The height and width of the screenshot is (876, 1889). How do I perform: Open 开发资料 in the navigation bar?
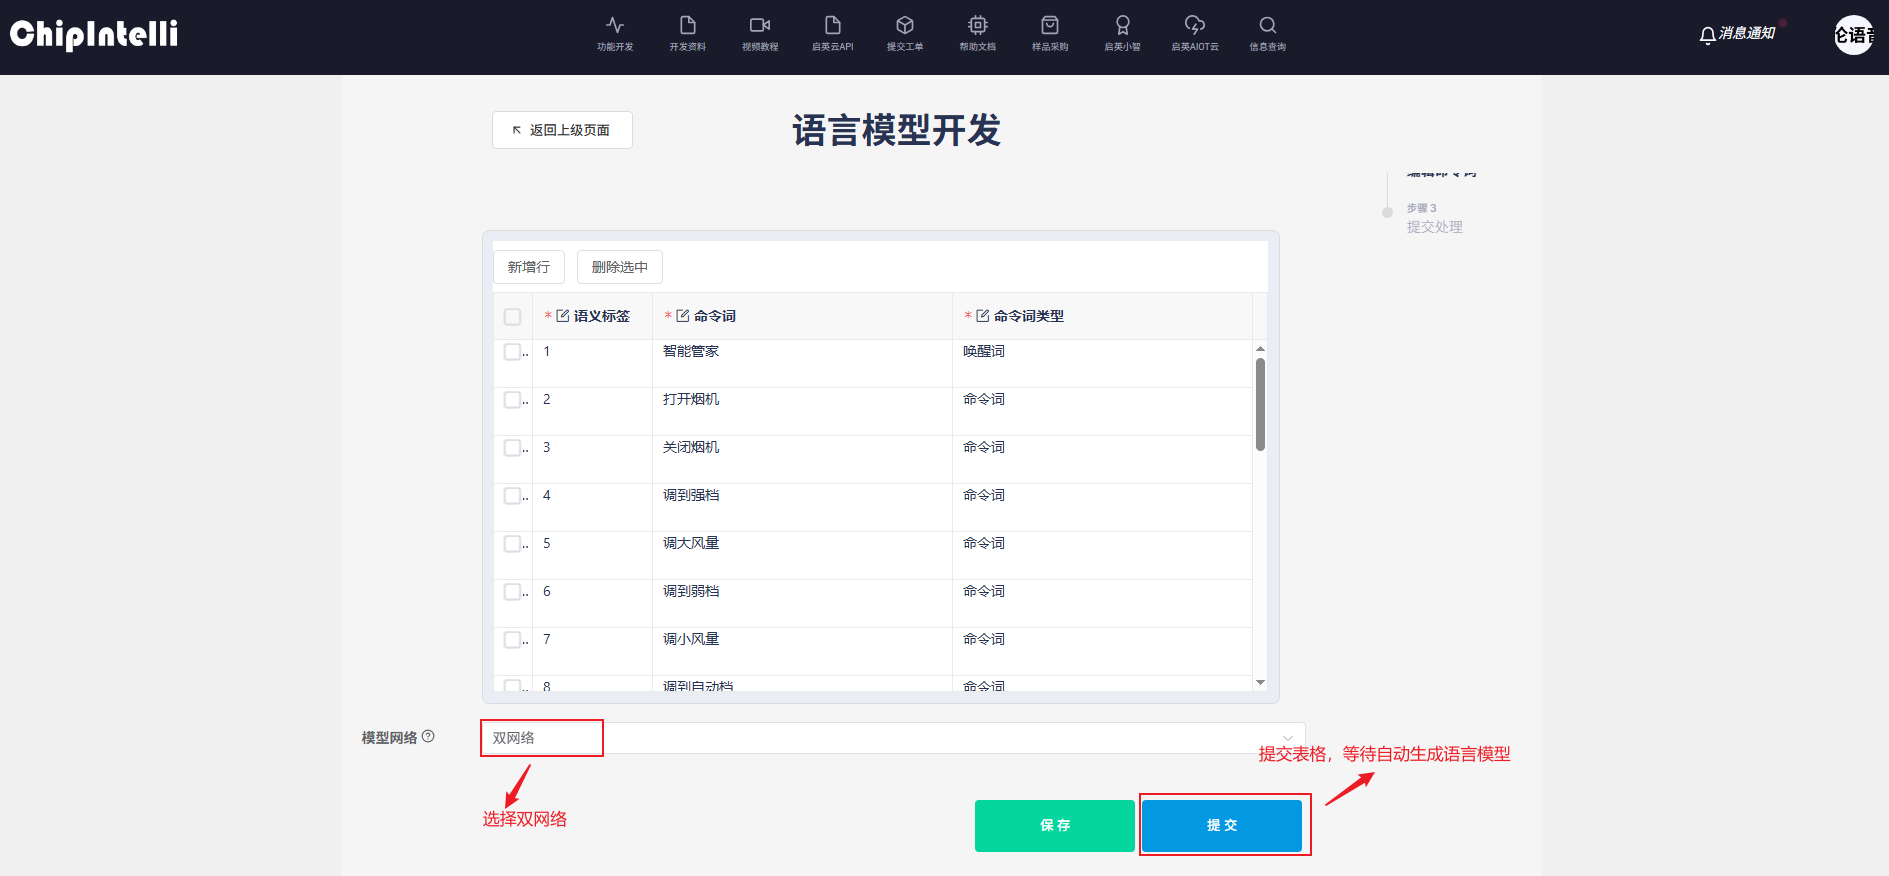click(x=688, y=33)
